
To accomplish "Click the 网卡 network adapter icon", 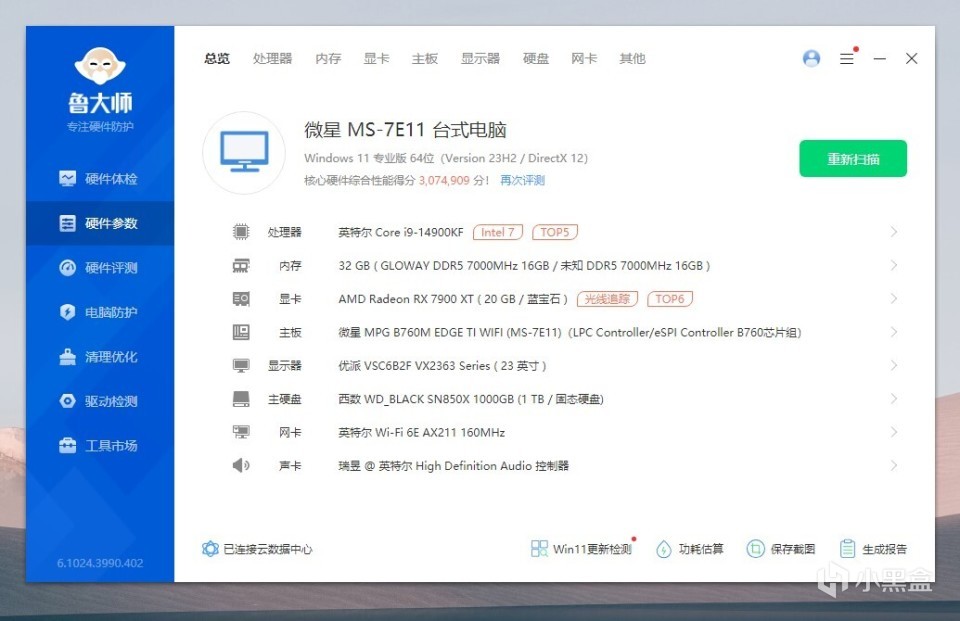I will pos(241,432).
